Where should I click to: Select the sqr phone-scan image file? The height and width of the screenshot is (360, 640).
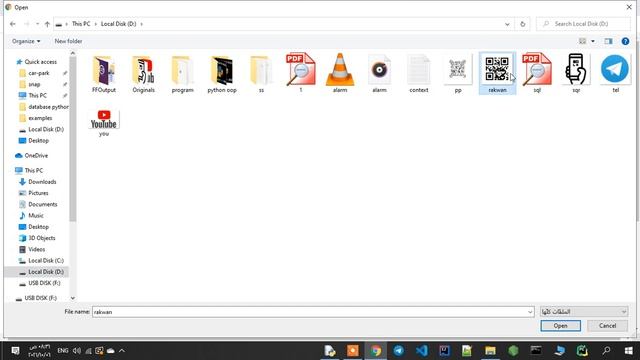[576, 73]
